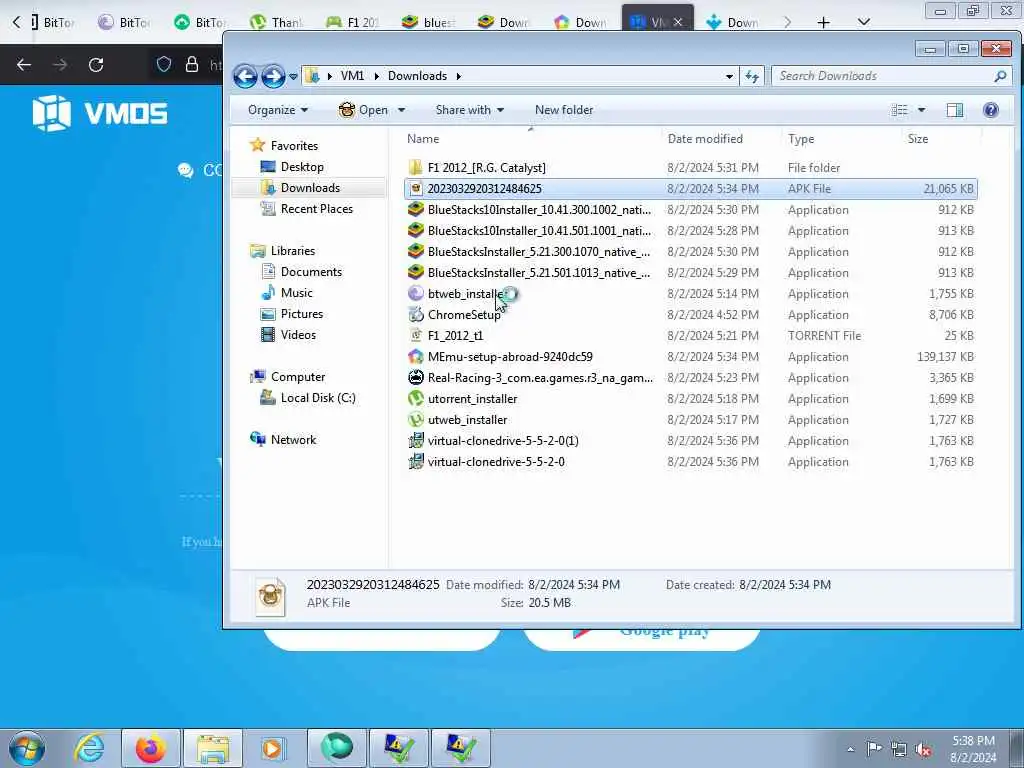1024x768 pixels.
Task: Expand the view options dropdown arrow
Action: 921,110
